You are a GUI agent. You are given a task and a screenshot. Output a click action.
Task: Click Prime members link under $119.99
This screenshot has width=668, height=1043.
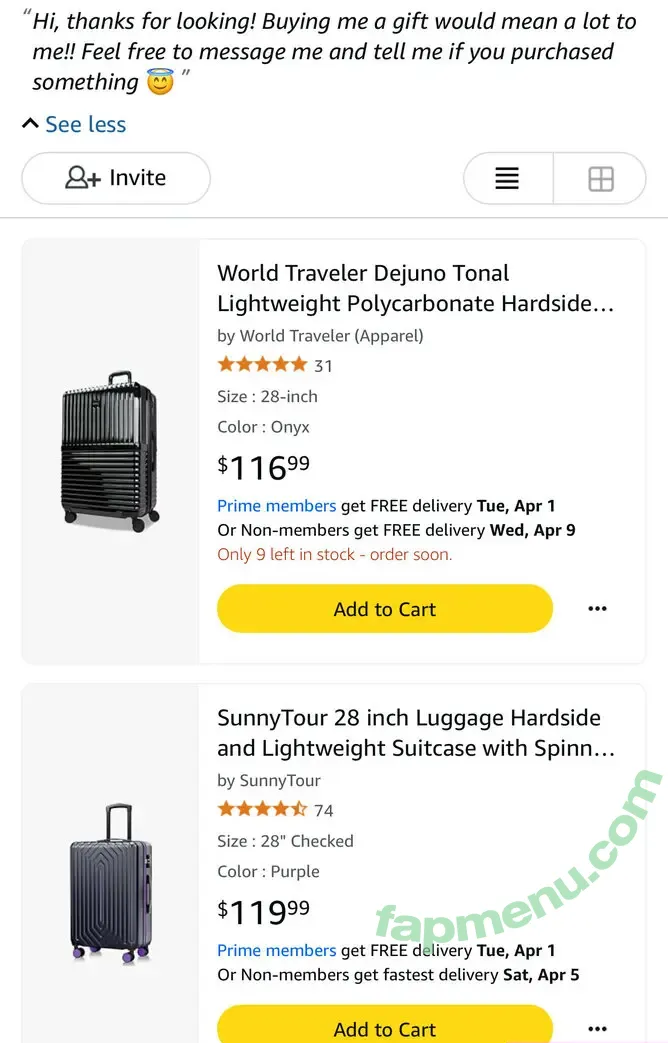[x=276, y=950]
